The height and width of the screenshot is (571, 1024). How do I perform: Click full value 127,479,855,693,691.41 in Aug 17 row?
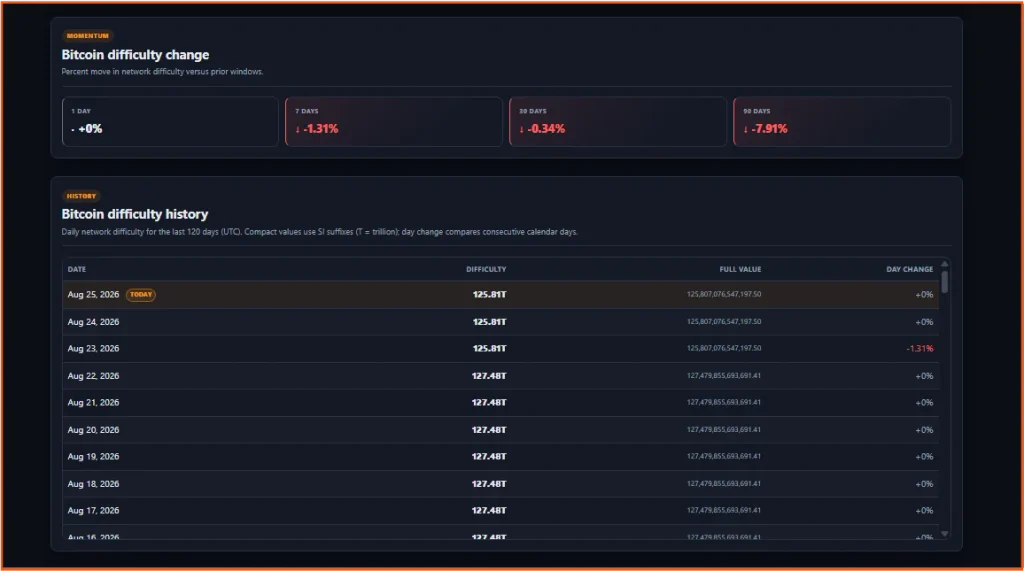[x=724, y=511]
